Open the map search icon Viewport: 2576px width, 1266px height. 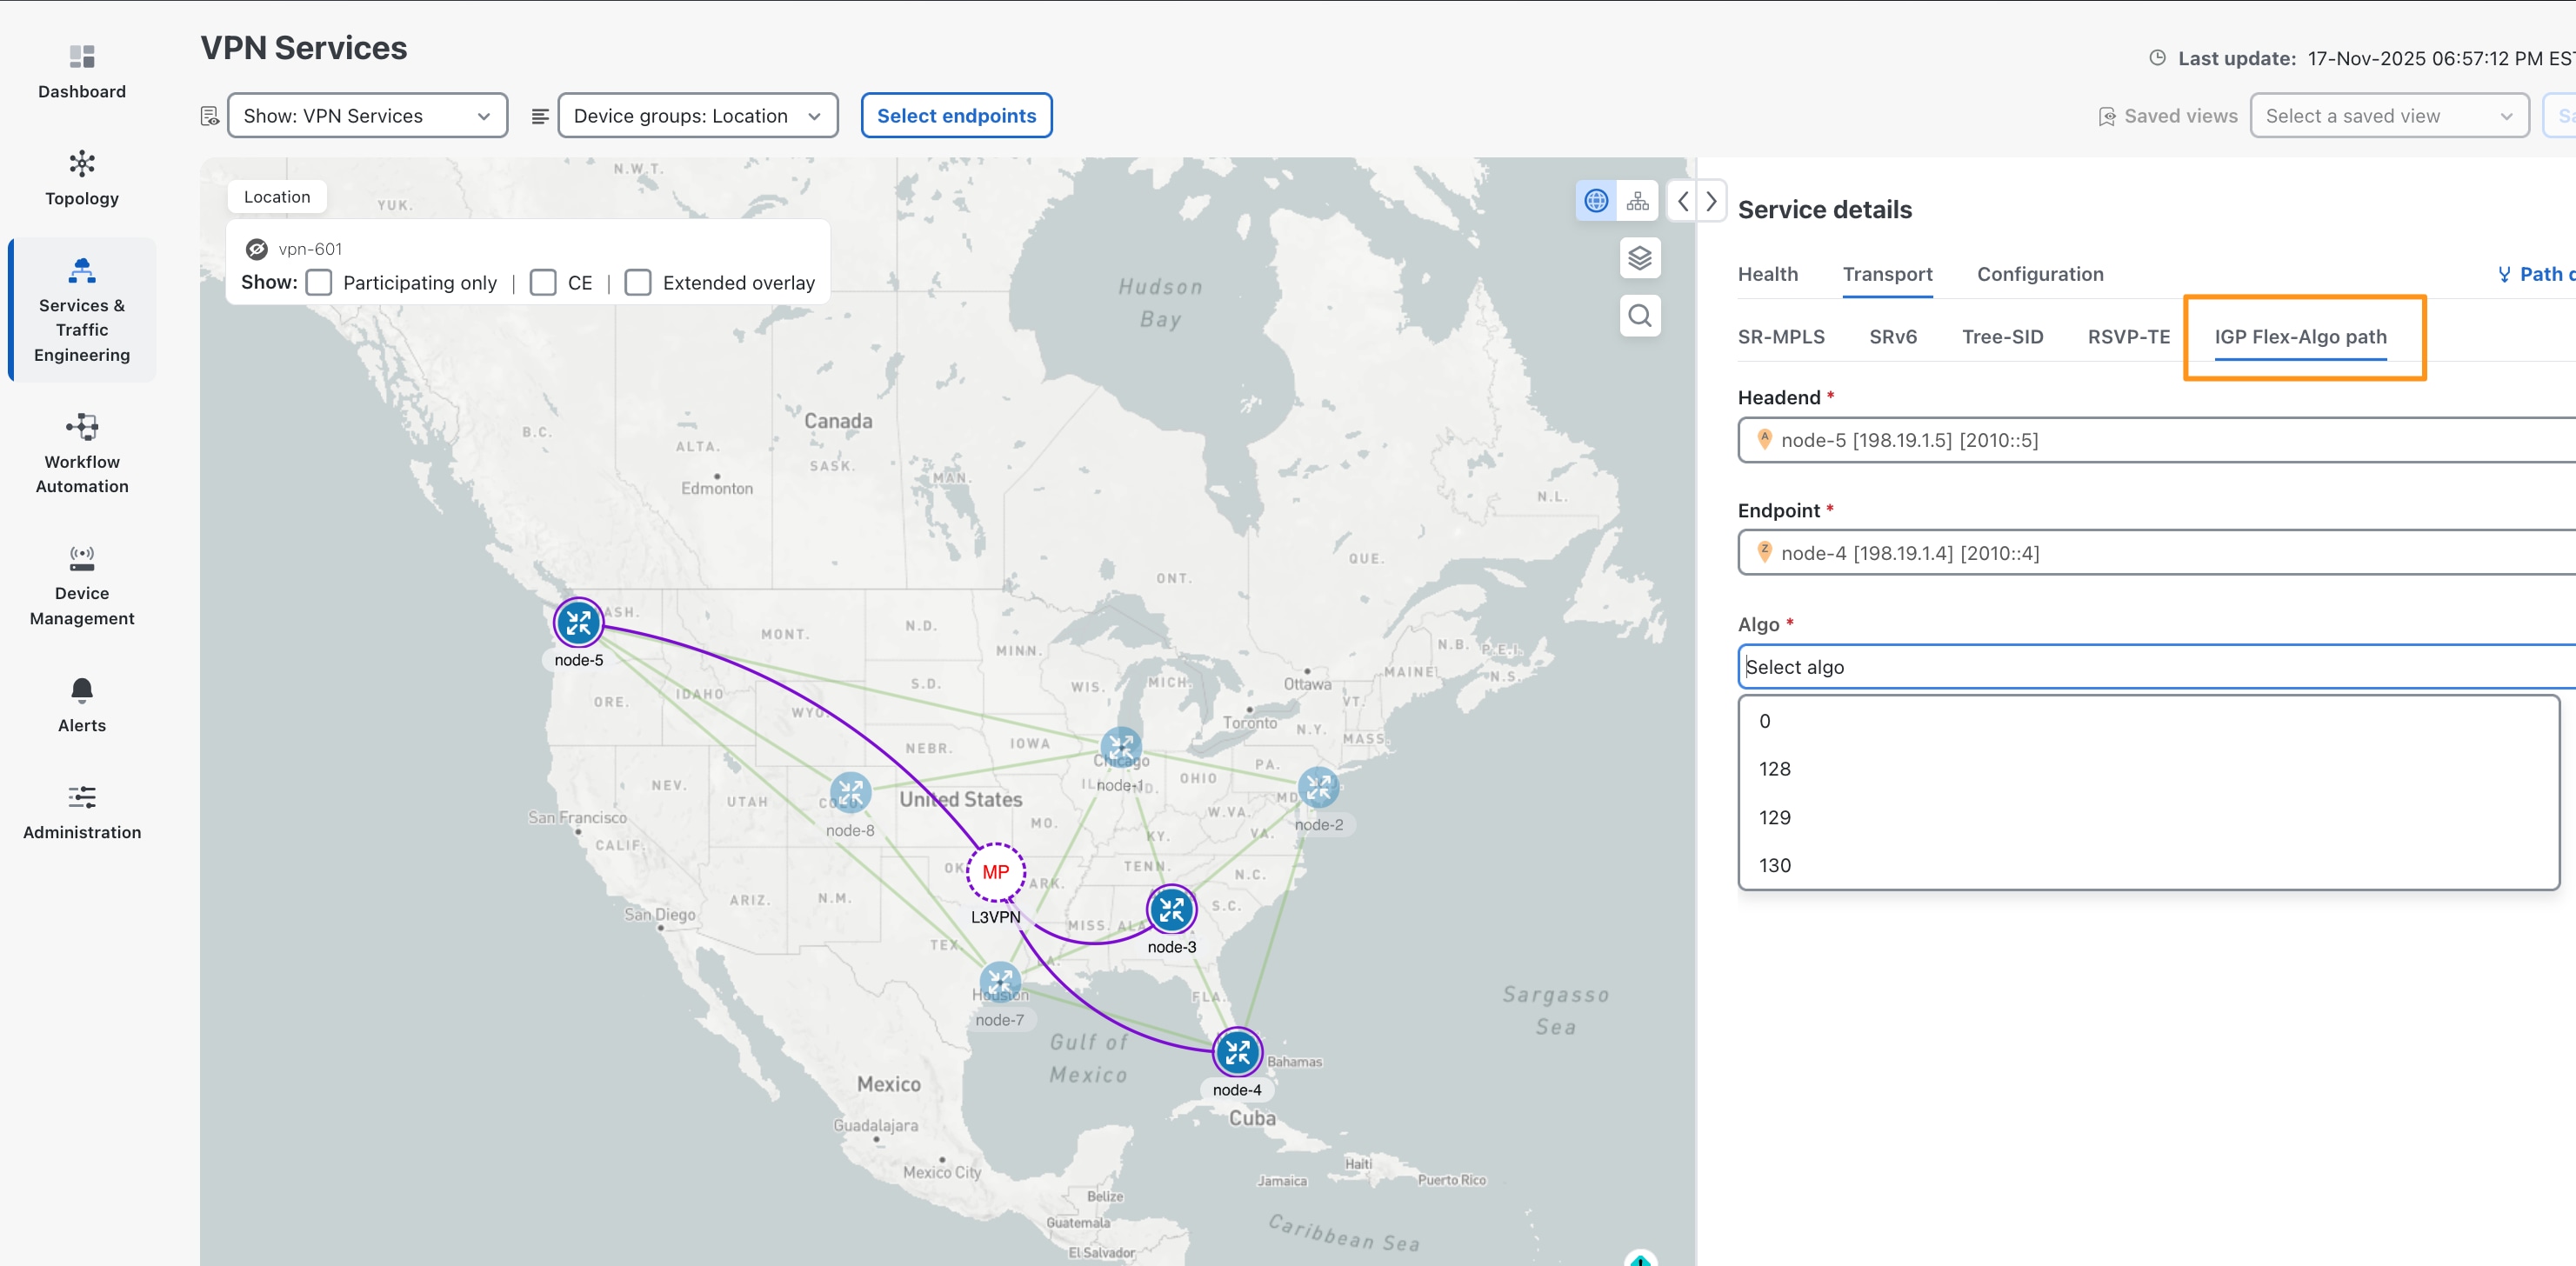click(1640, 316)
